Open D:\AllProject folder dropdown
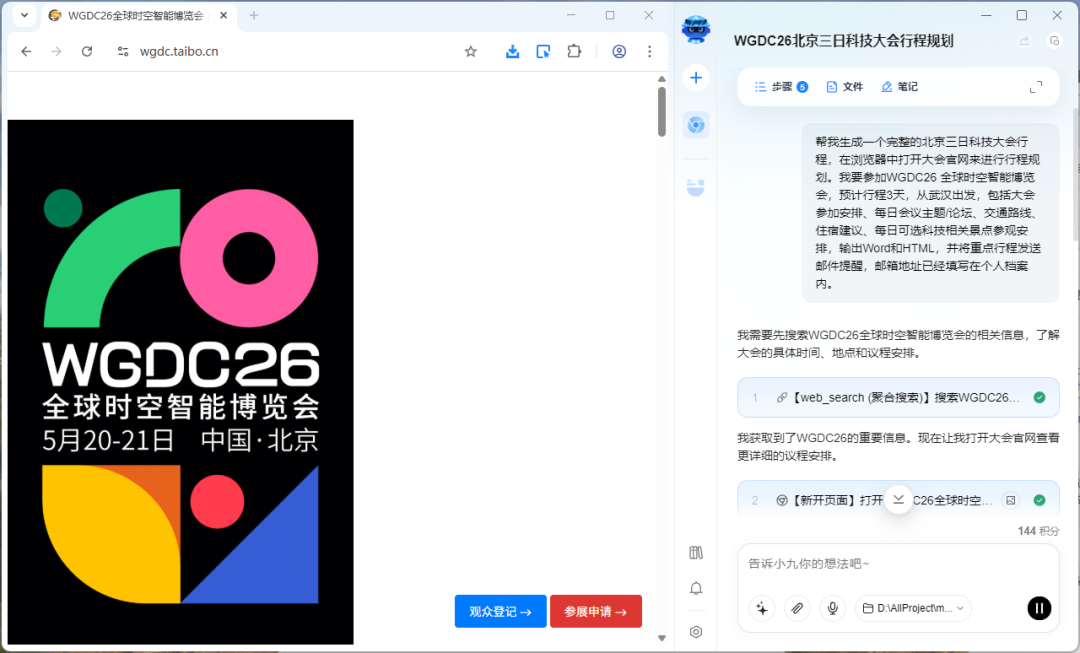The height and width of the screenshot is (653, 1080). [x=913, y=608]
